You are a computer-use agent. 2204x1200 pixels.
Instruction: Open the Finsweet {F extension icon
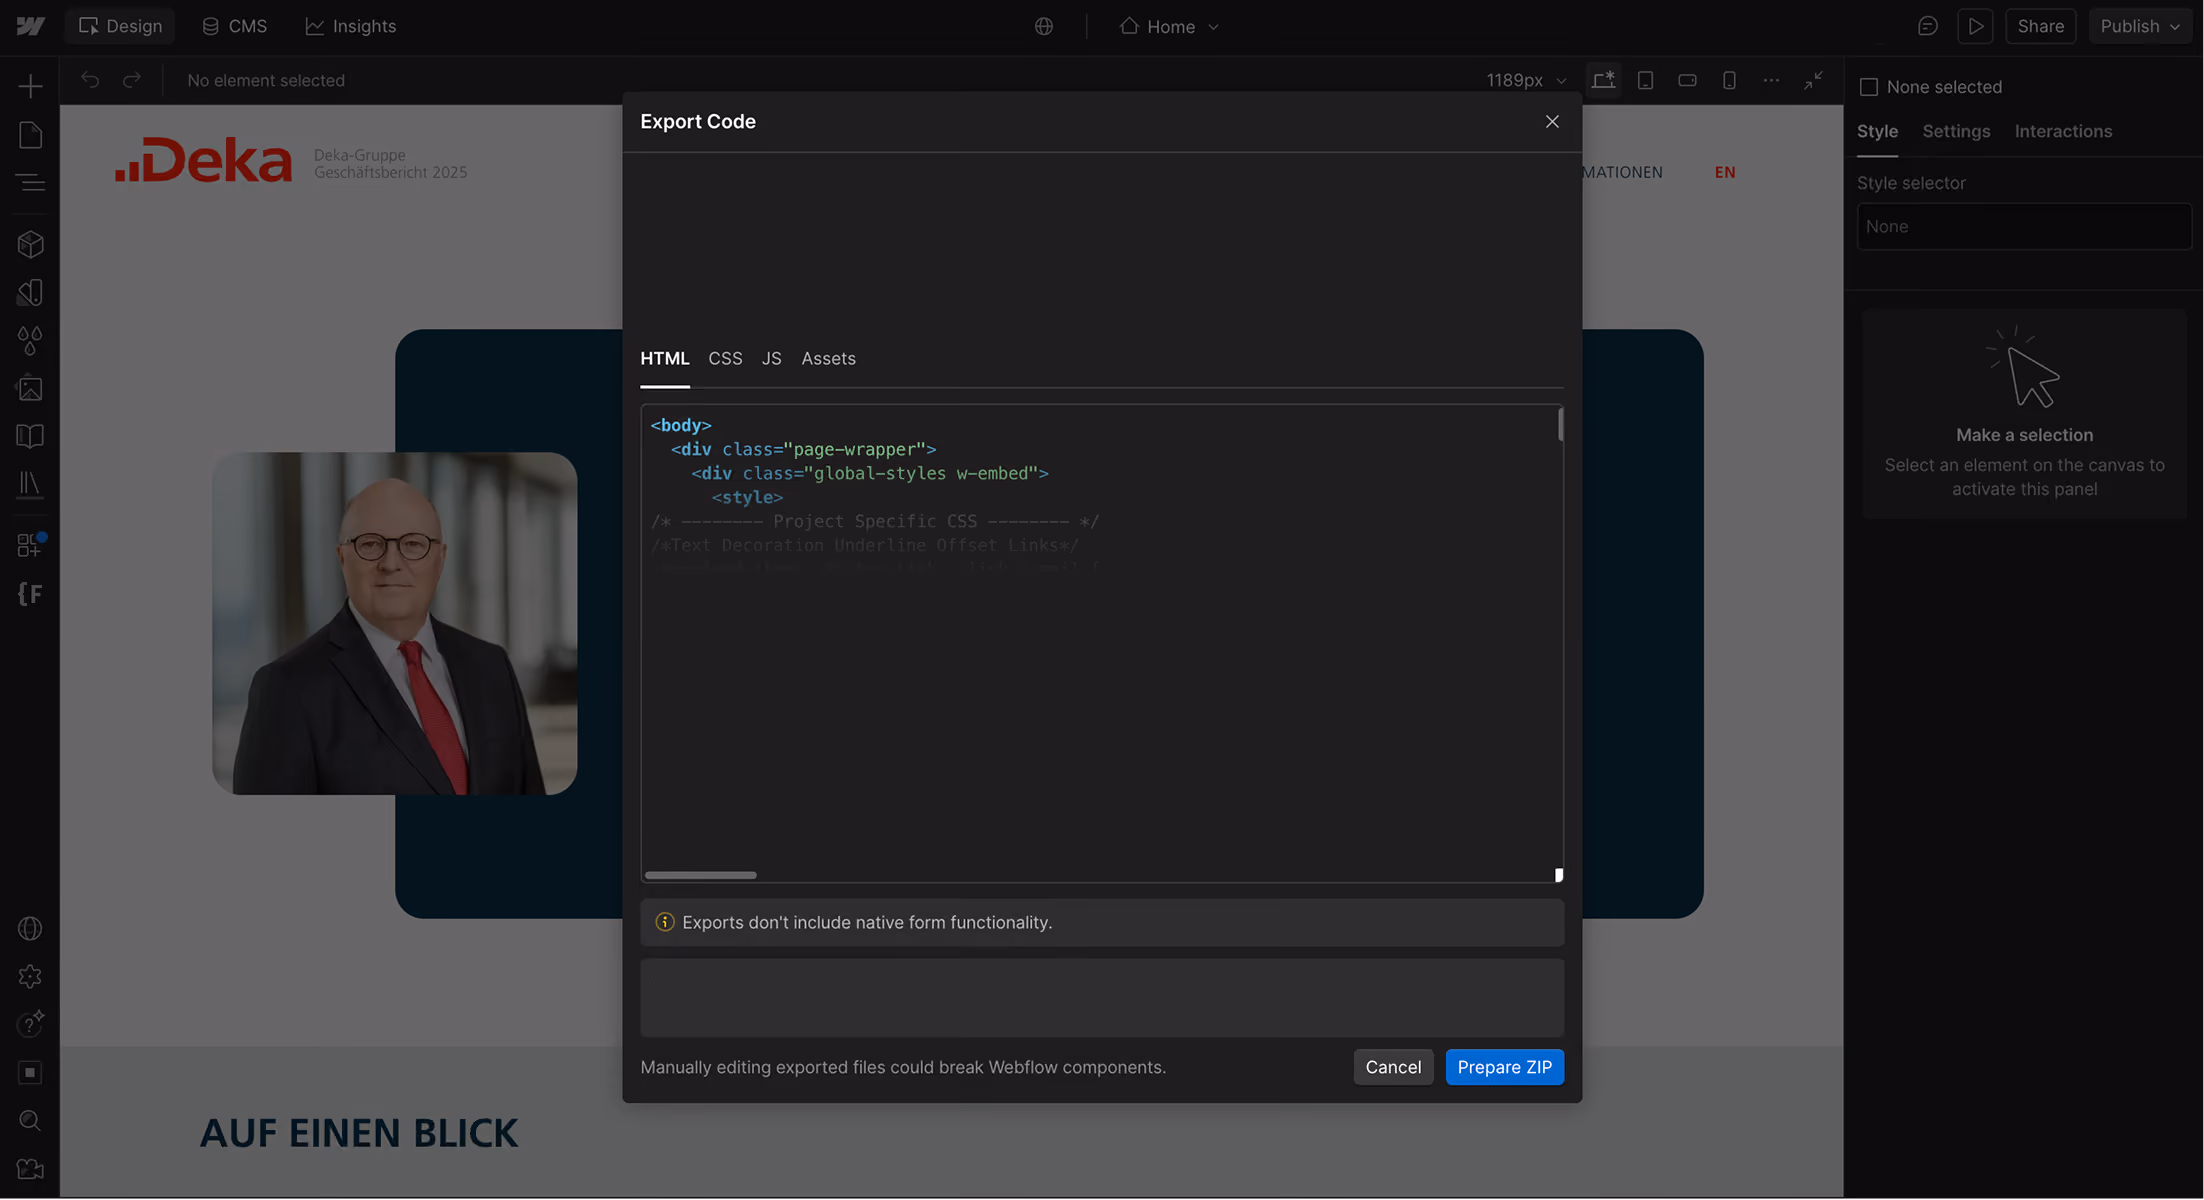coord(30,594)
